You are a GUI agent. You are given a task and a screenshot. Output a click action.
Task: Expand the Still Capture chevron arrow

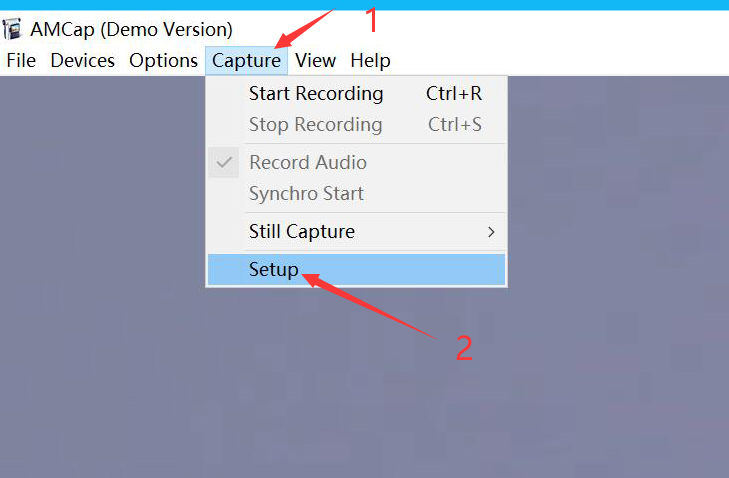tap(491, 232)
